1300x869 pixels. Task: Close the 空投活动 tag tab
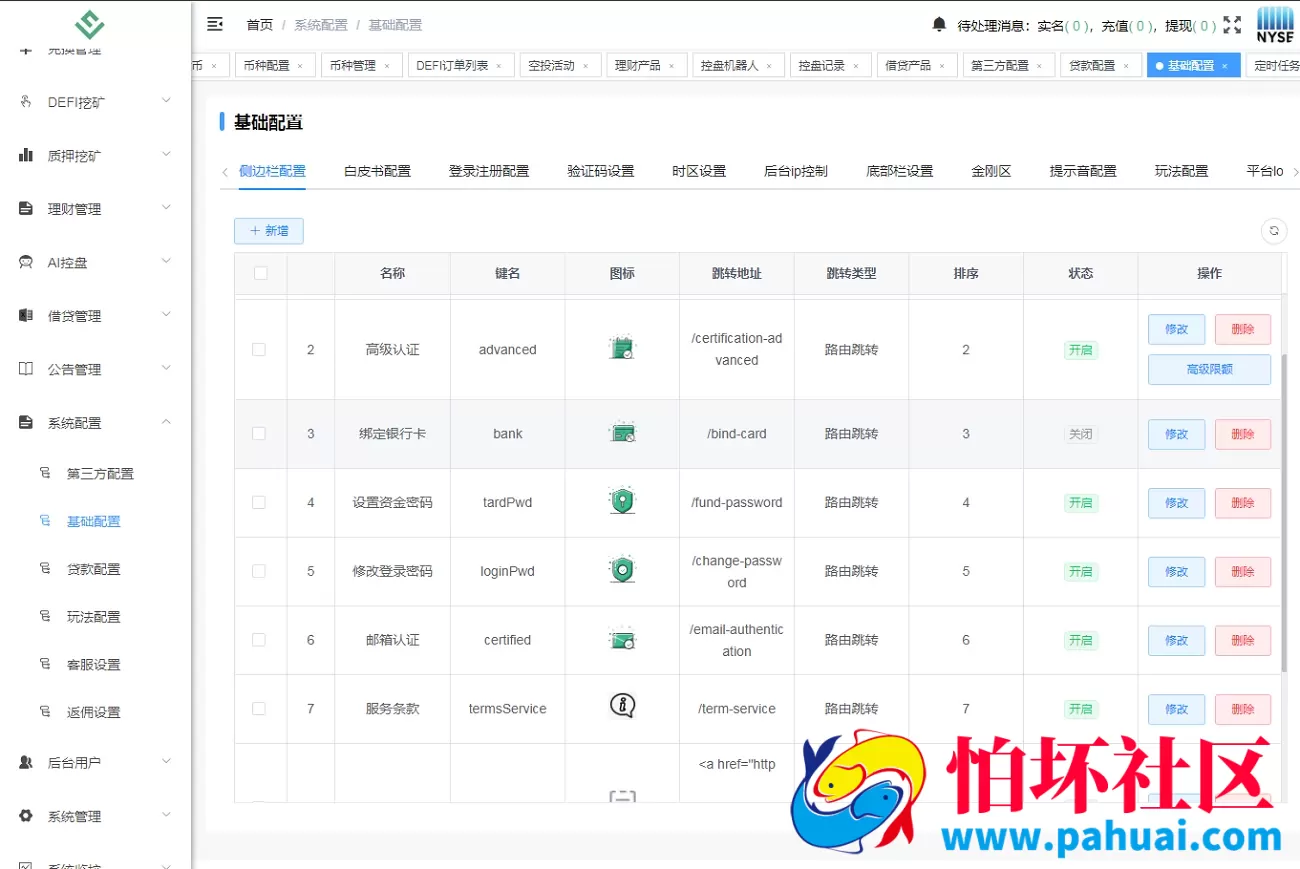pyautogui.click(x=585, y=66)
